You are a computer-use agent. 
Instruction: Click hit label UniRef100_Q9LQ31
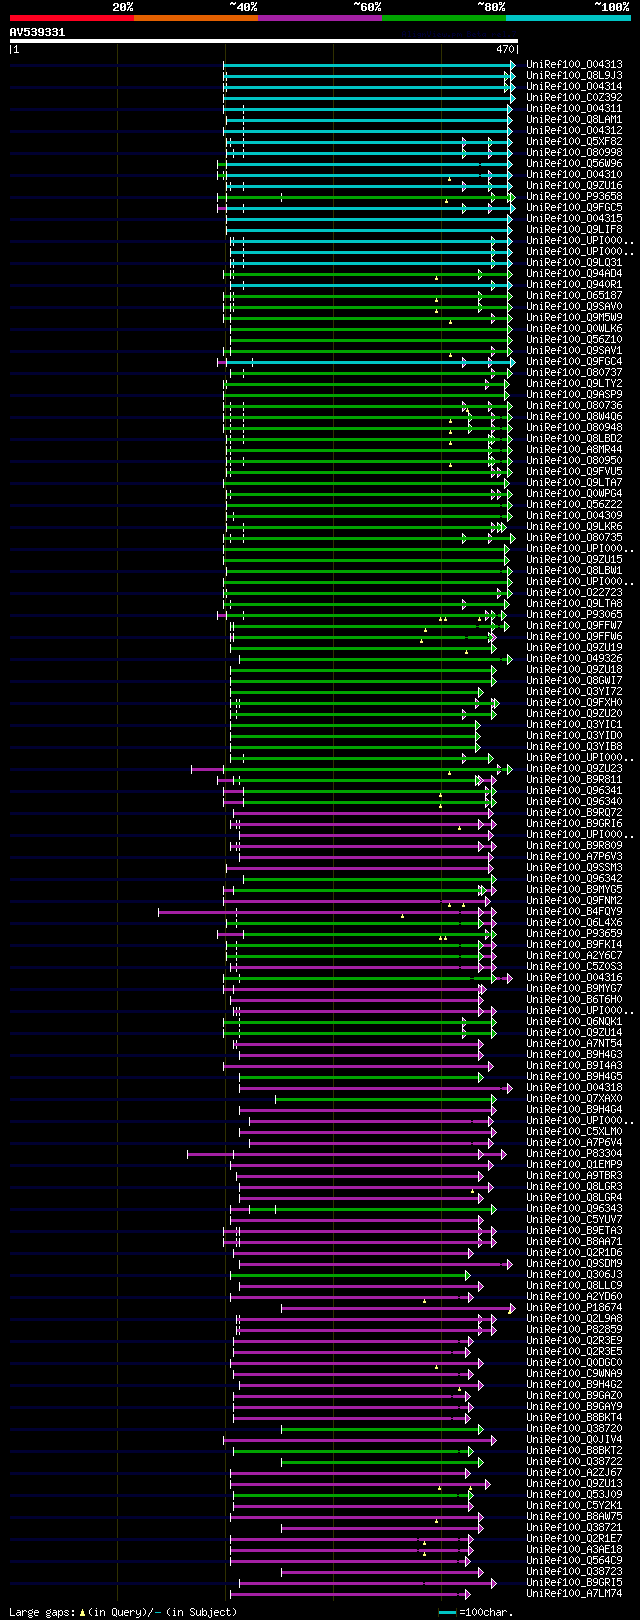click(x=574, y=263)
